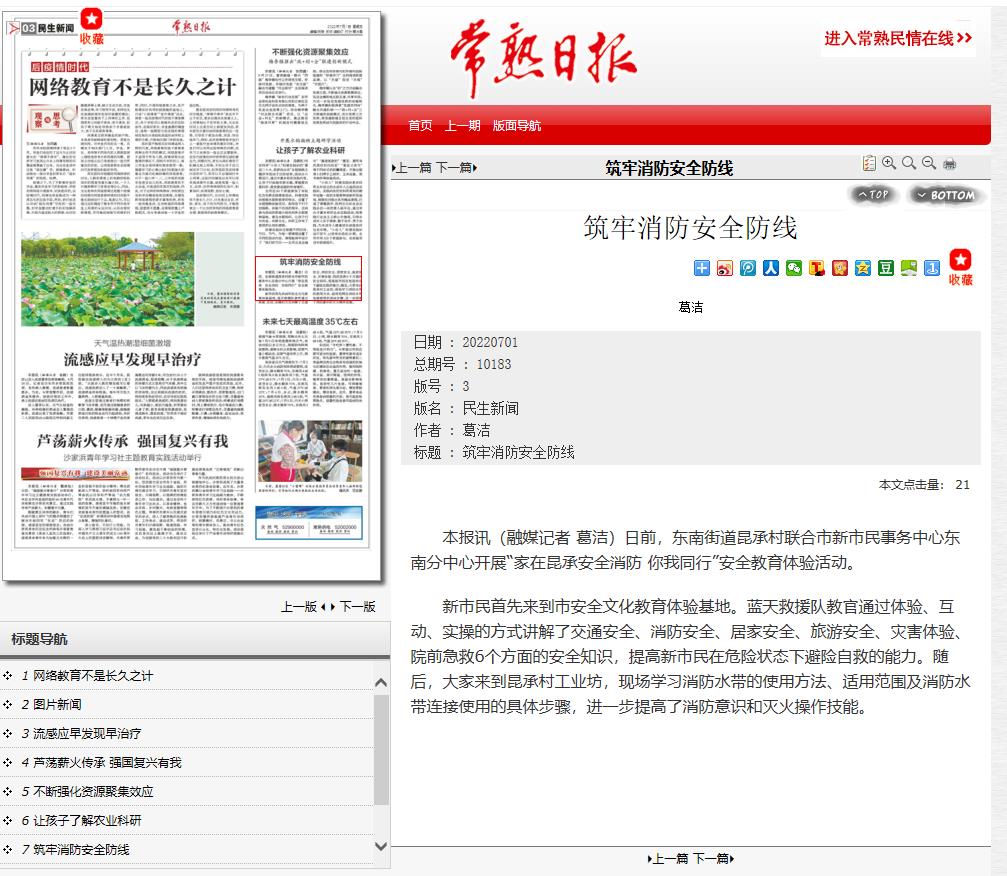Go to 上一期 in the red navigation bar
1007x876 pixels.
click(x=463, y=125)
